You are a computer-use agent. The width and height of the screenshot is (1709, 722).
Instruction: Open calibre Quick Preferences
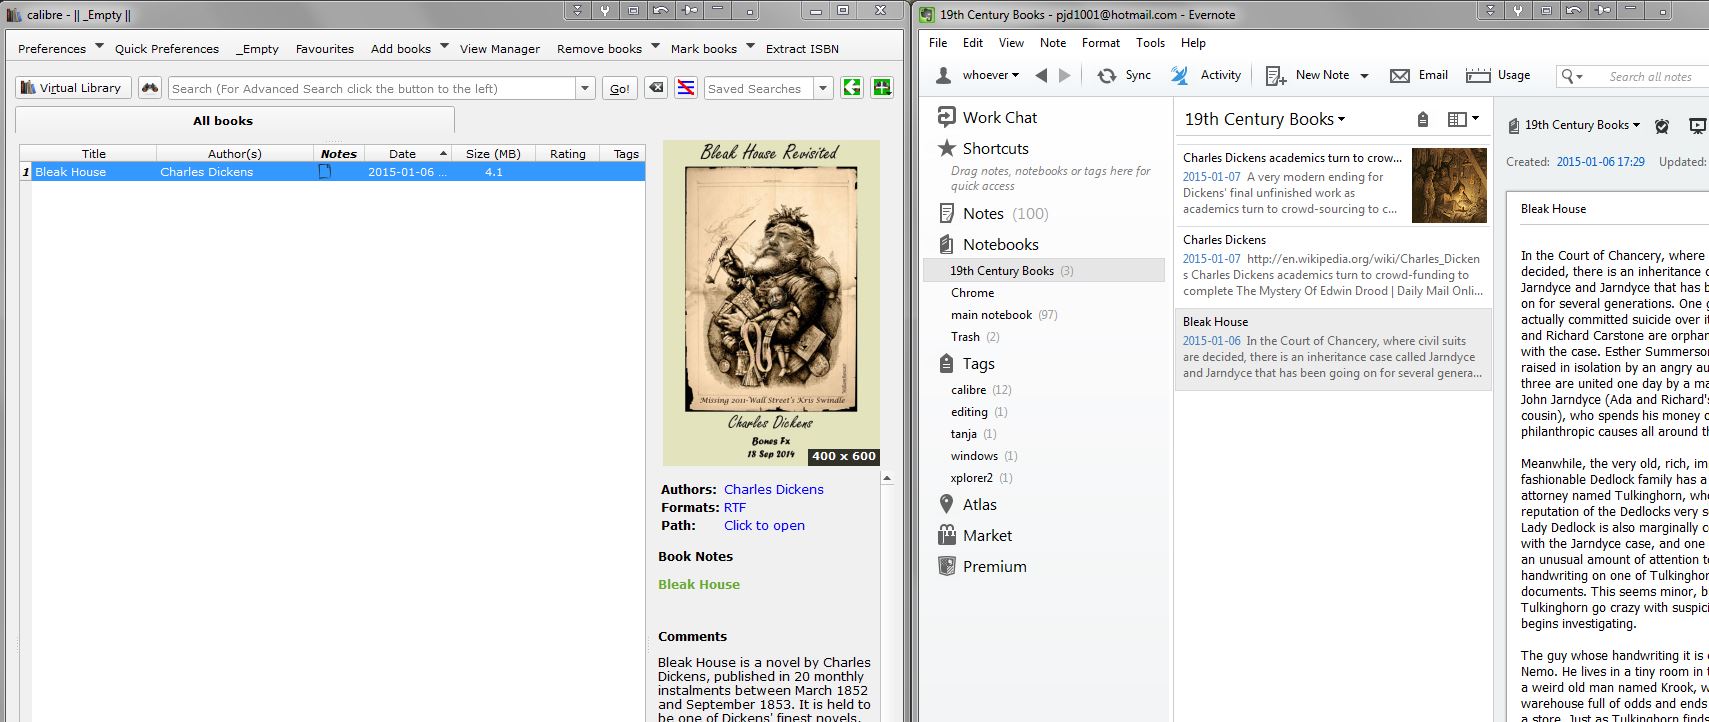click(167, 49)
